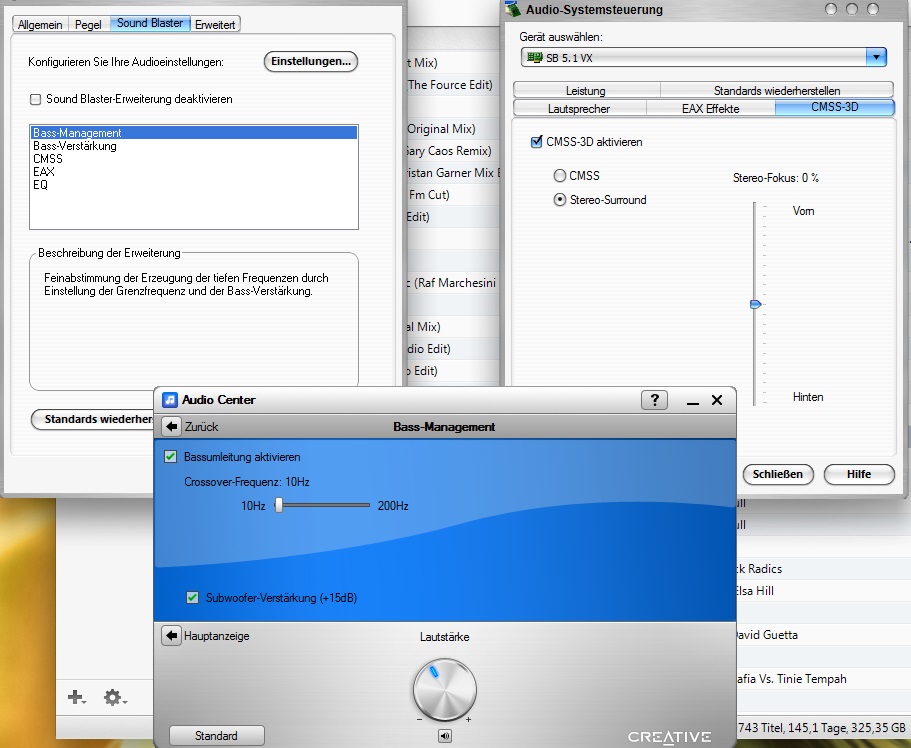Uncheck CMSS-3D aktivieren
This screenshot has width=911, height=748.
537,142
